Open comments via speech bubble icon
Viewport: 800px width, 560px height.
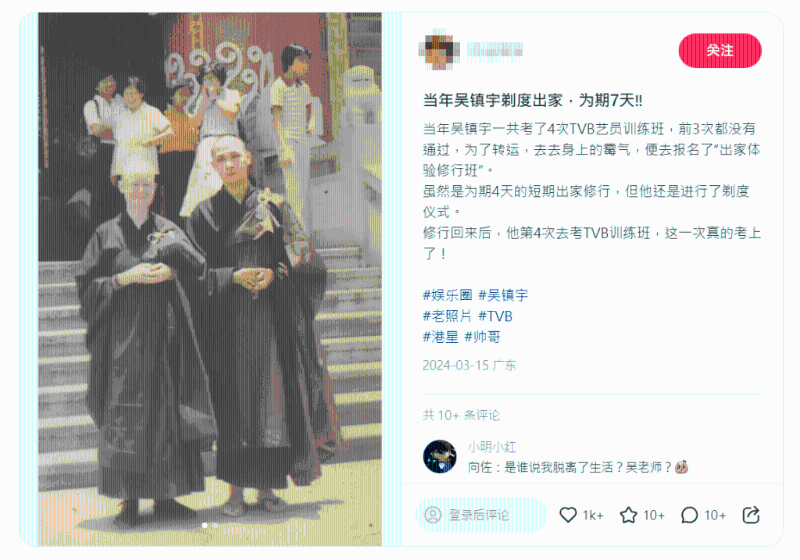point(689,515)
